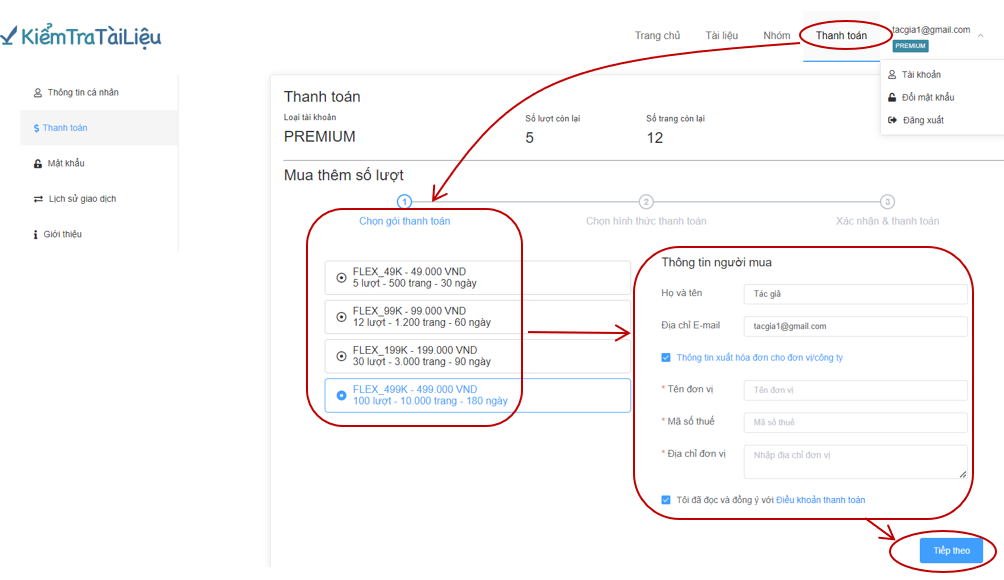This screenshot has height=580, width=1004.
Task: Click step 1 circle Chọn gói thanh toán
Action: pos(404,202)
